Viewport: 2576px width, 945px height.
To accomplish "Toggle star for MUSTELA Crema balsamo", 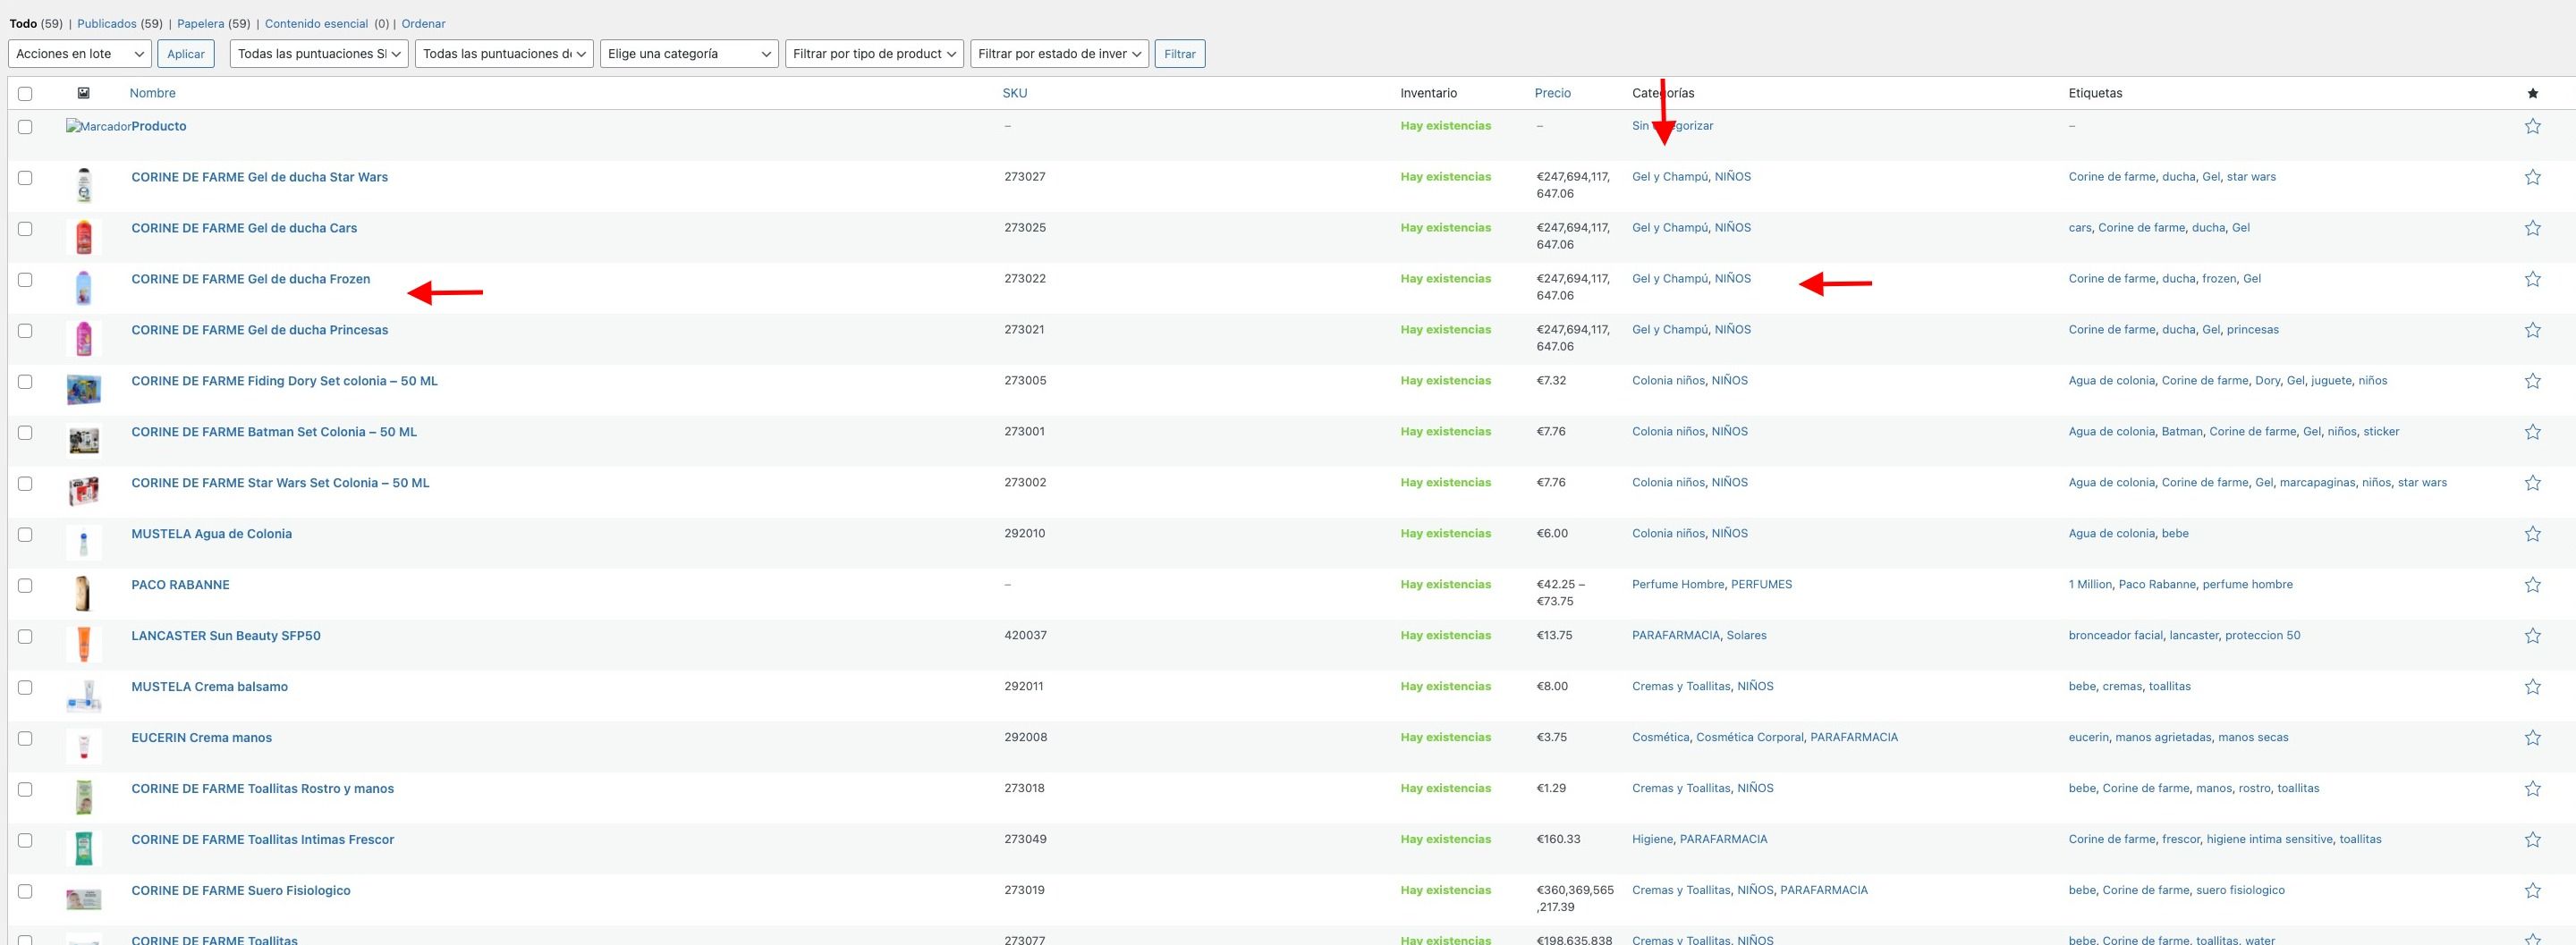I will pyautogui.click(x=2532, y=687).
